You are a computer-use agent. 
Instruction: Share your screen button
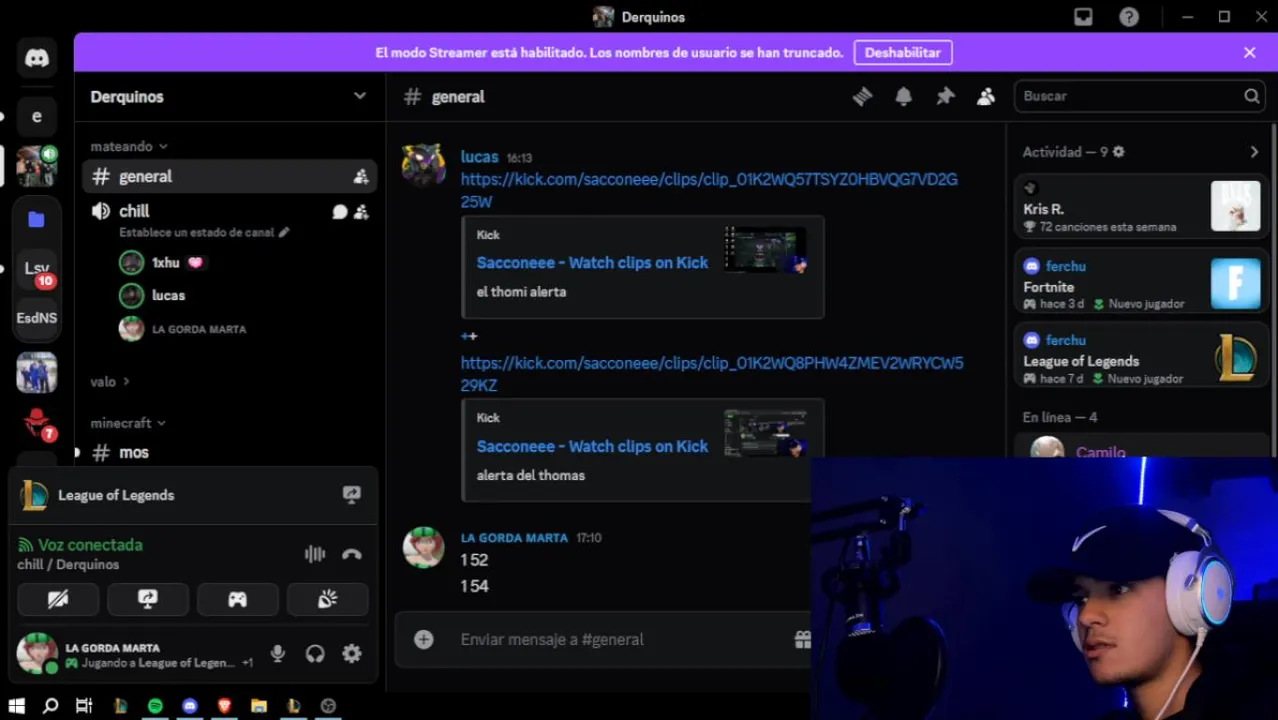pyautogui.click(x=148, y=599)
